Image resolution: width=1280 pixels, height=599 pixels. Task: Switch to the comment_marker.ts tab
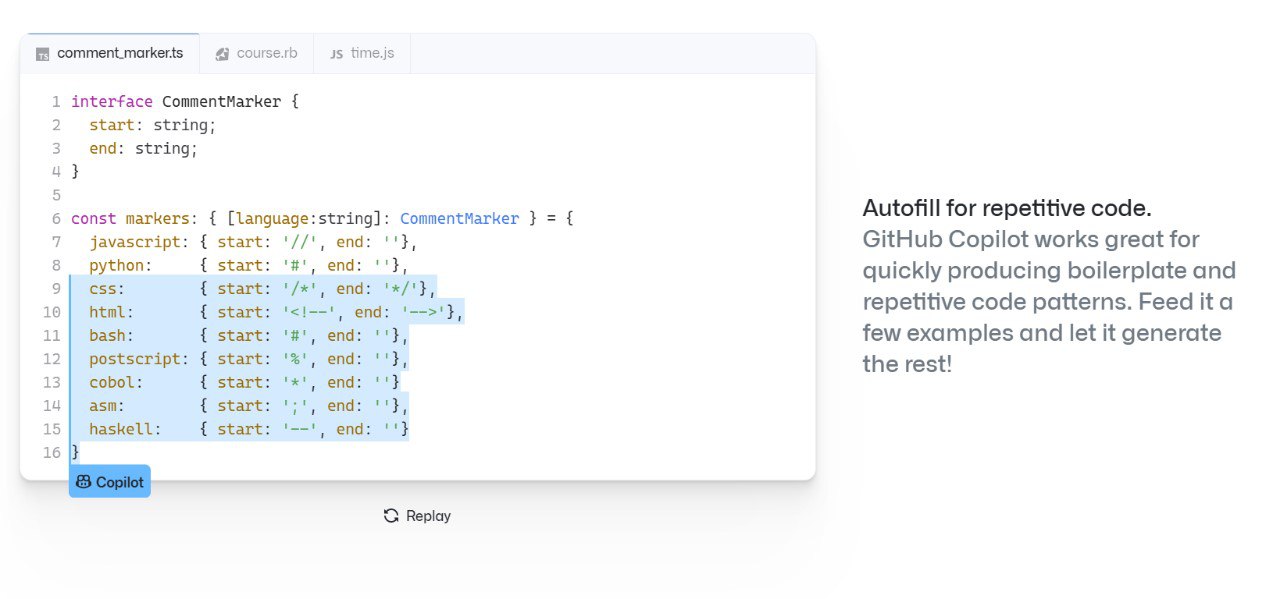tap(110, 53)
